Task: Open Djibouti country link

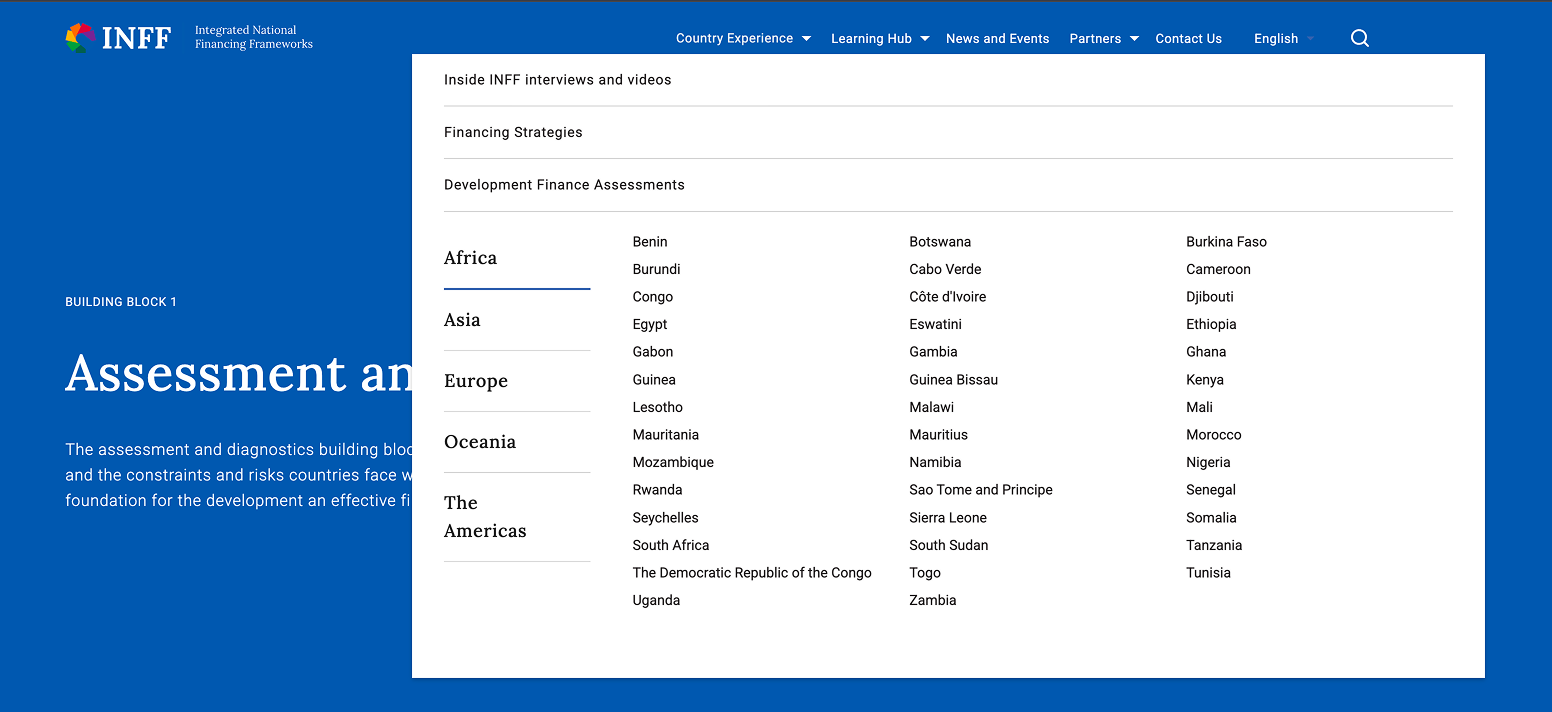Action: [x=1210, y=297]
